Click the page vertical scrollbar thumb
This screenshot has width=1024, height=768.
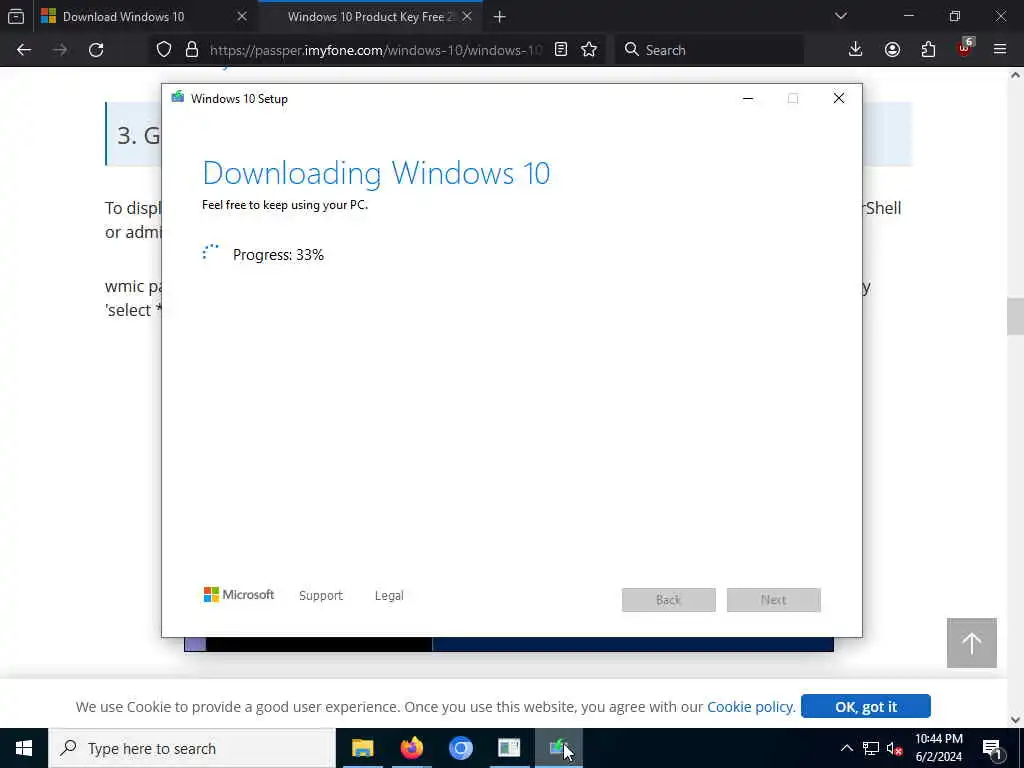tap(1016, 316)
